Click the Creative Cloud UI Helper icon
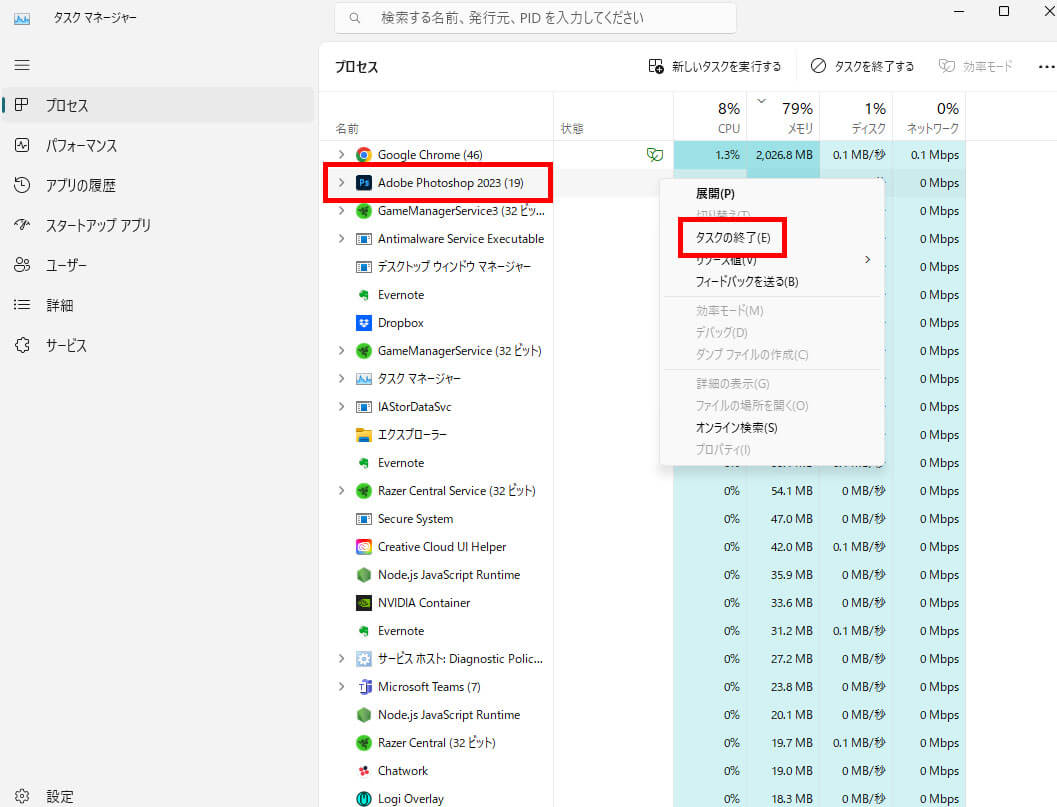The height and width of the screenshot is (807, 1057). tap(363, 547)
